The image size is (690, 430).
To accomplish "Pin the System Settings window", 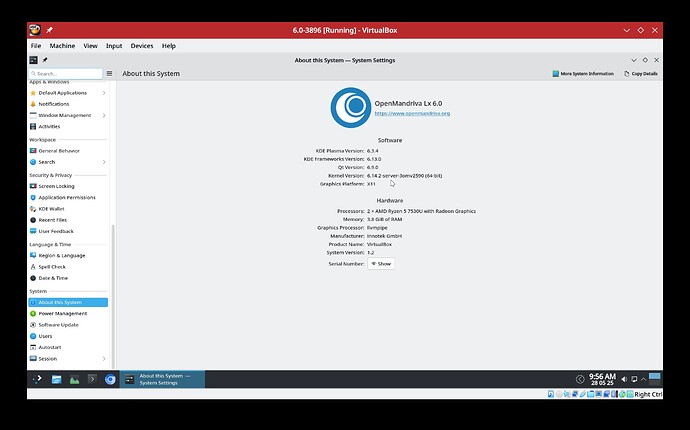I will click(45, 60).
